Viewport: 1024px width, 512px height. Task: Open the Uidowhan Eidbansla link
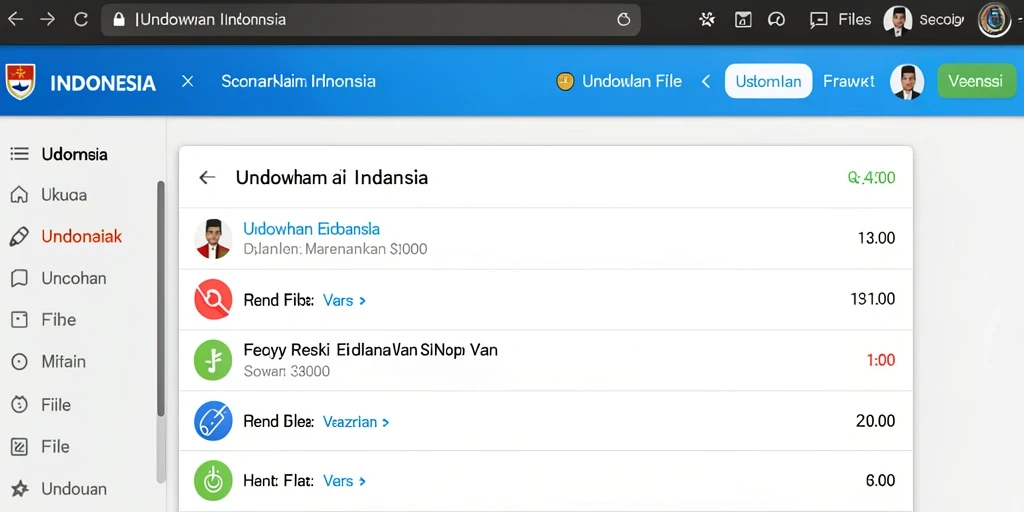pos(312,229)
